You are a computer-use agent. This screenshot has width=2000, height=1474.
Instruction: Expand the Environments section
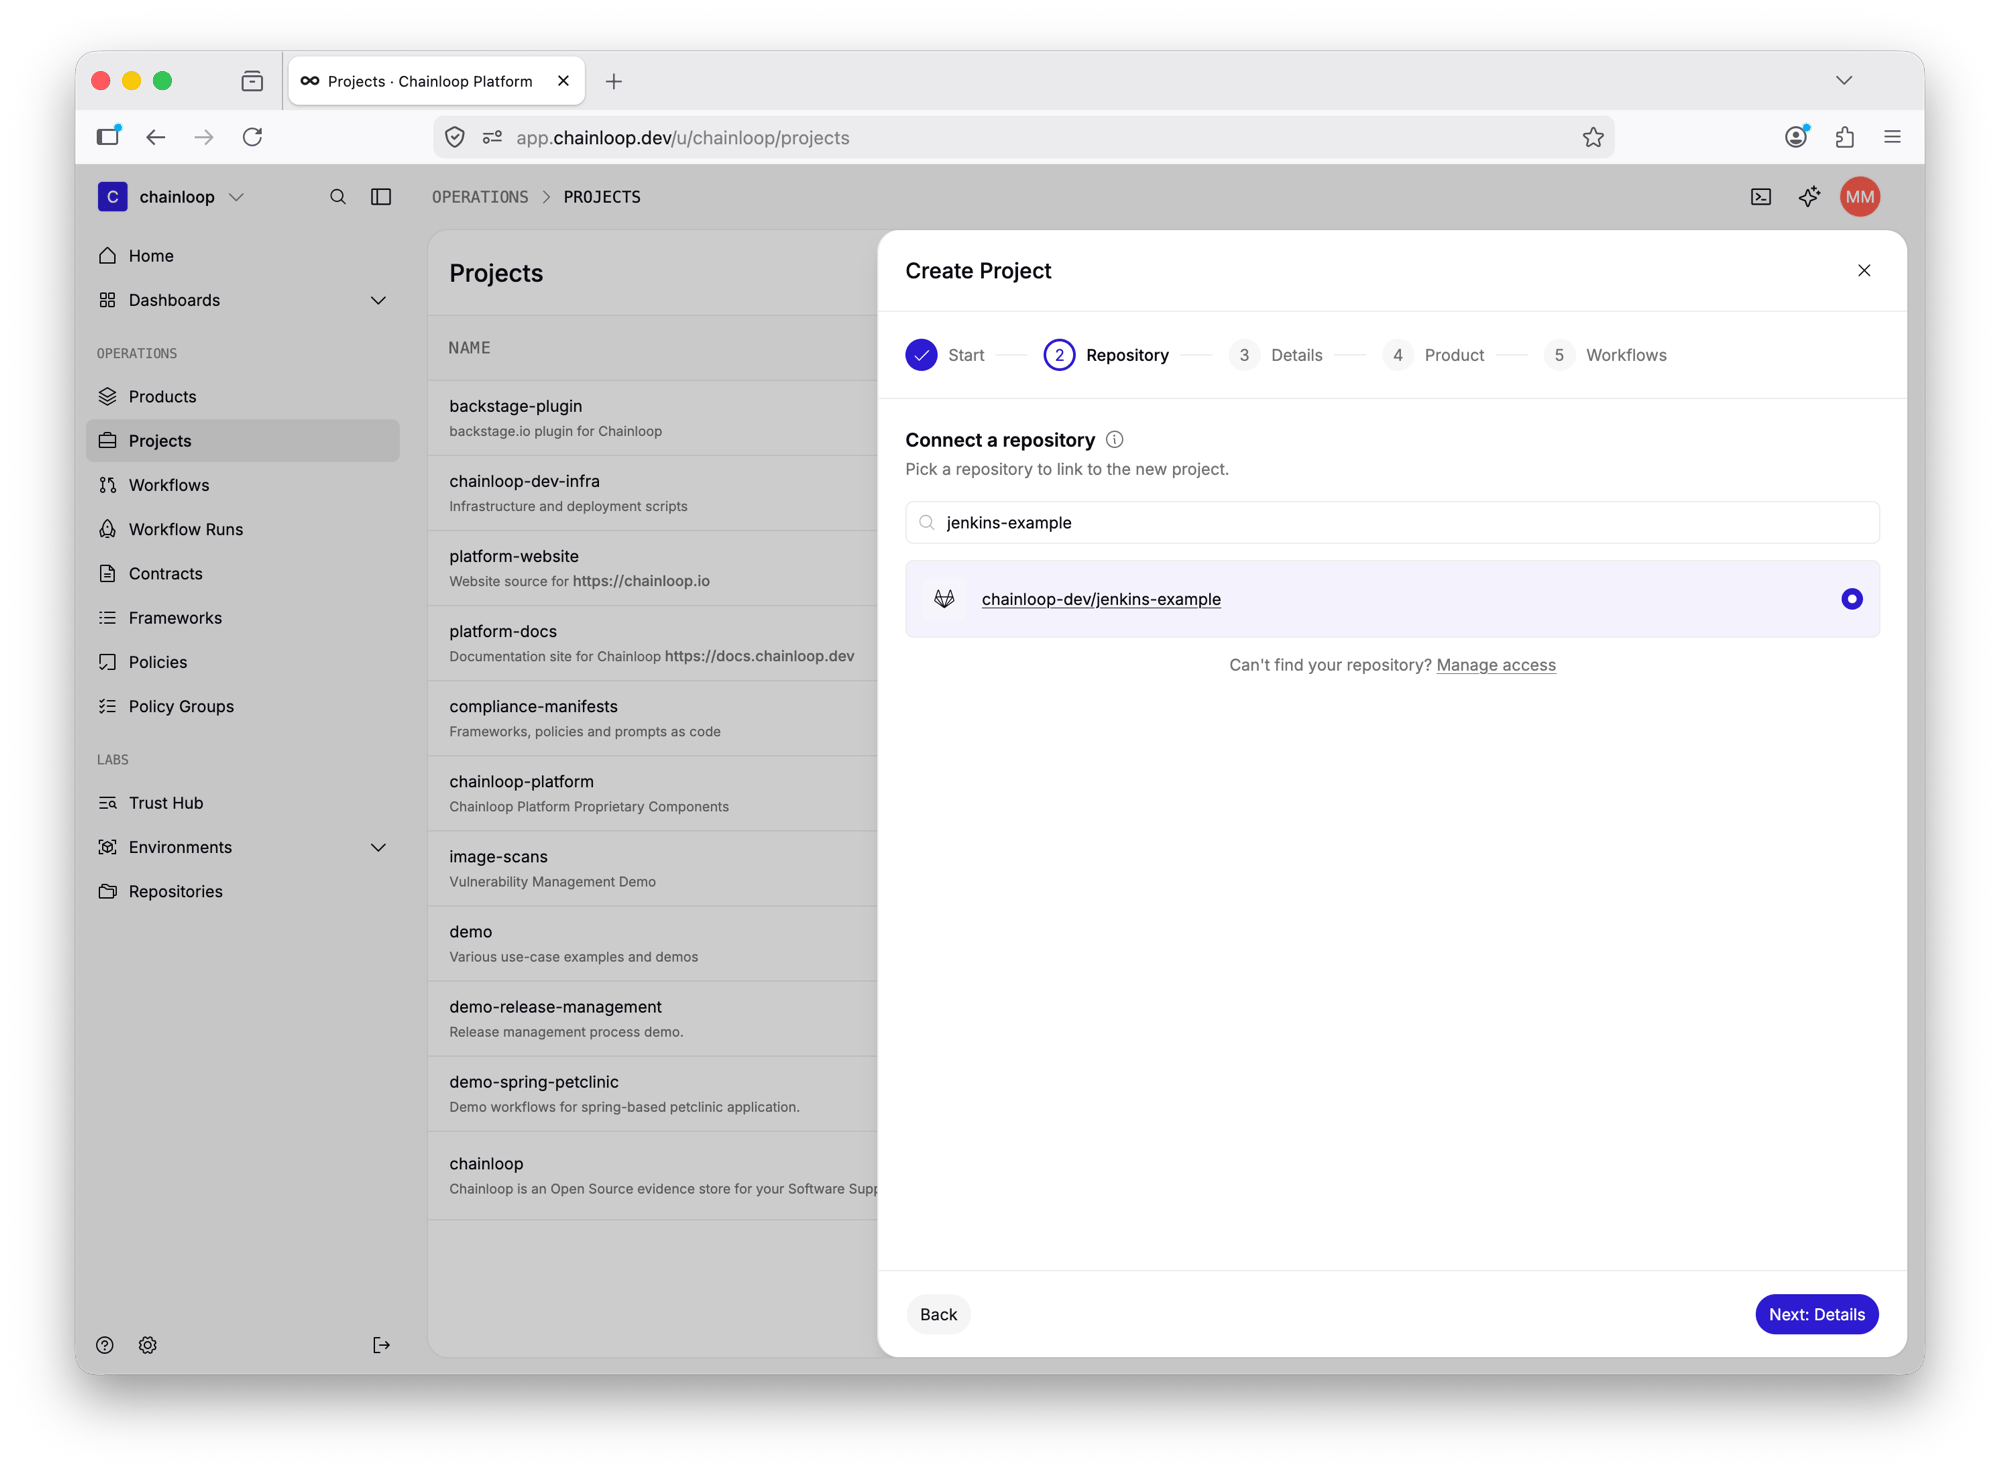point(378,847)
